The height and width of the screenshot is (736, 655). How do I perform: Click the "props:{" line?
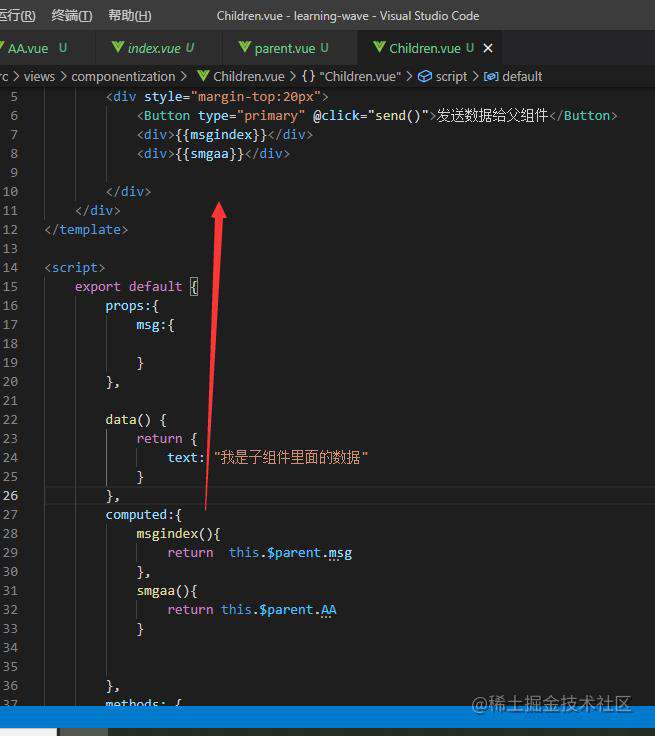[132, 306]
